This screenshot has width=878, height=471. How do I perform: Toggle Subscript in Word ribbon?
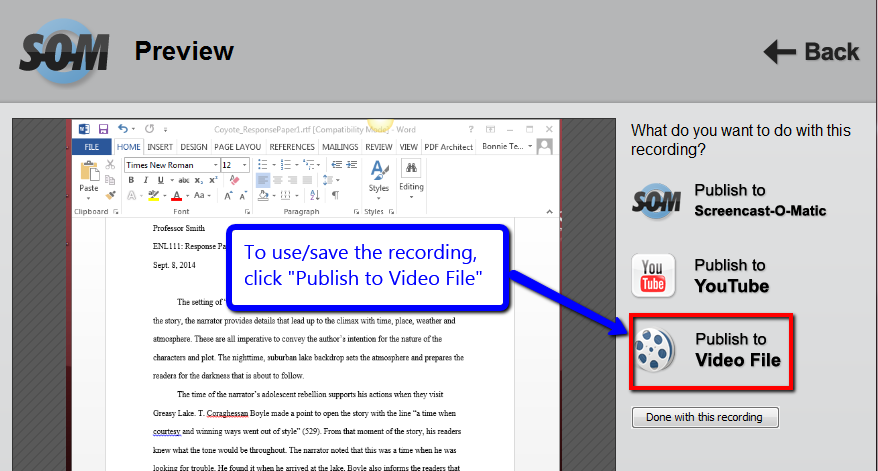pos(198,180)
